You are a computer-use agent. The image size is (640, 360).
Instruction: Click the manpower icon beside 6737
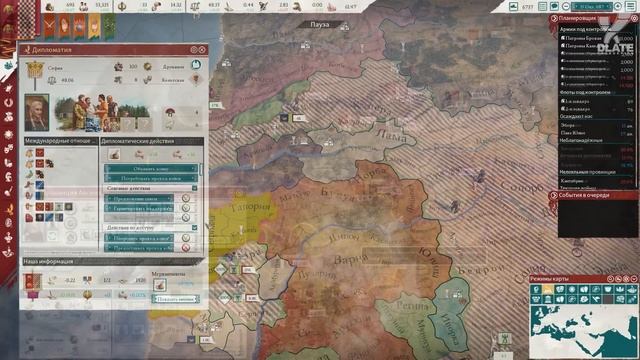(x=513, y=7)
